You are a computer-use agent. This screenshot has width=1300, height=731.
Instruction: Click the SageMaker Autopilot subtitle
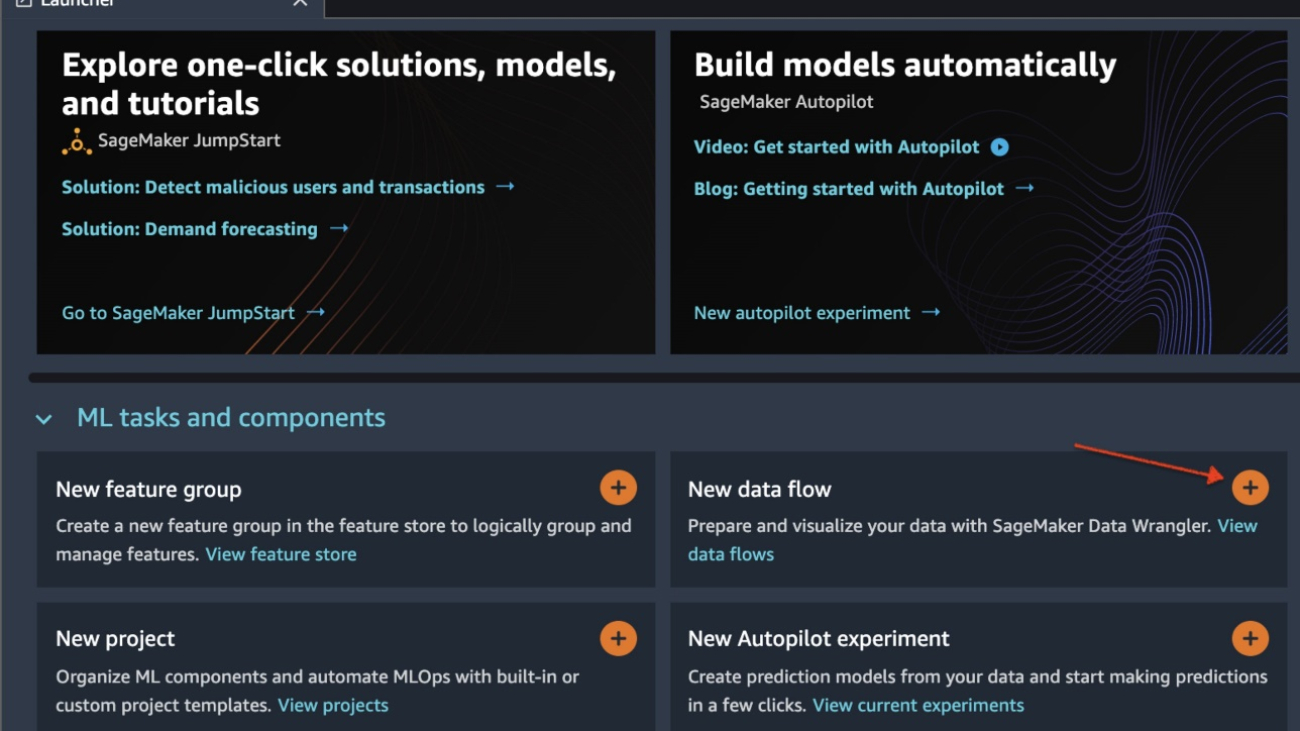[x=786, y=102]
